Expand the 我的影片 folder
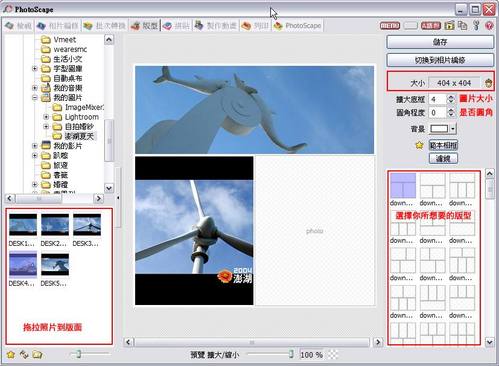The width and height of the screenshot is (499, 366). pyautogui.click(x=35, y=146)
